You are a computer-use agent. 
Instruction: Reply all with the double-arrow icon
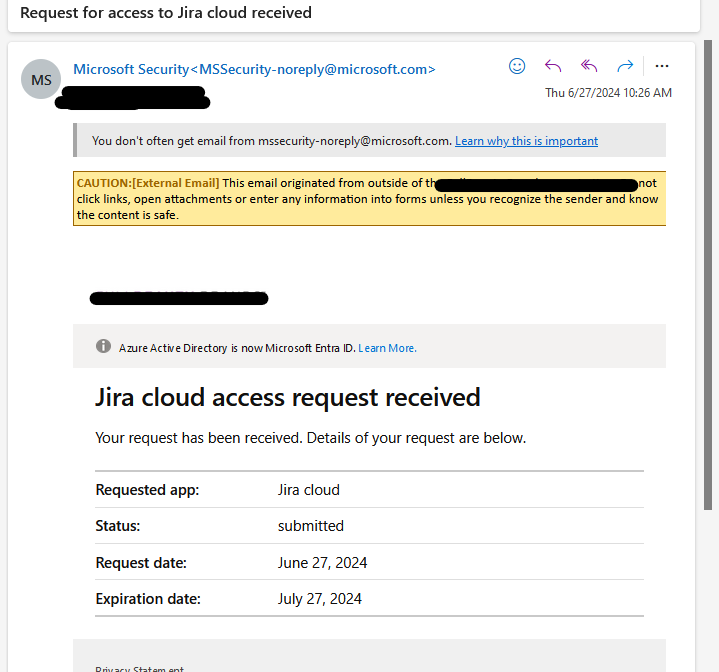click(x=589, y=66)
